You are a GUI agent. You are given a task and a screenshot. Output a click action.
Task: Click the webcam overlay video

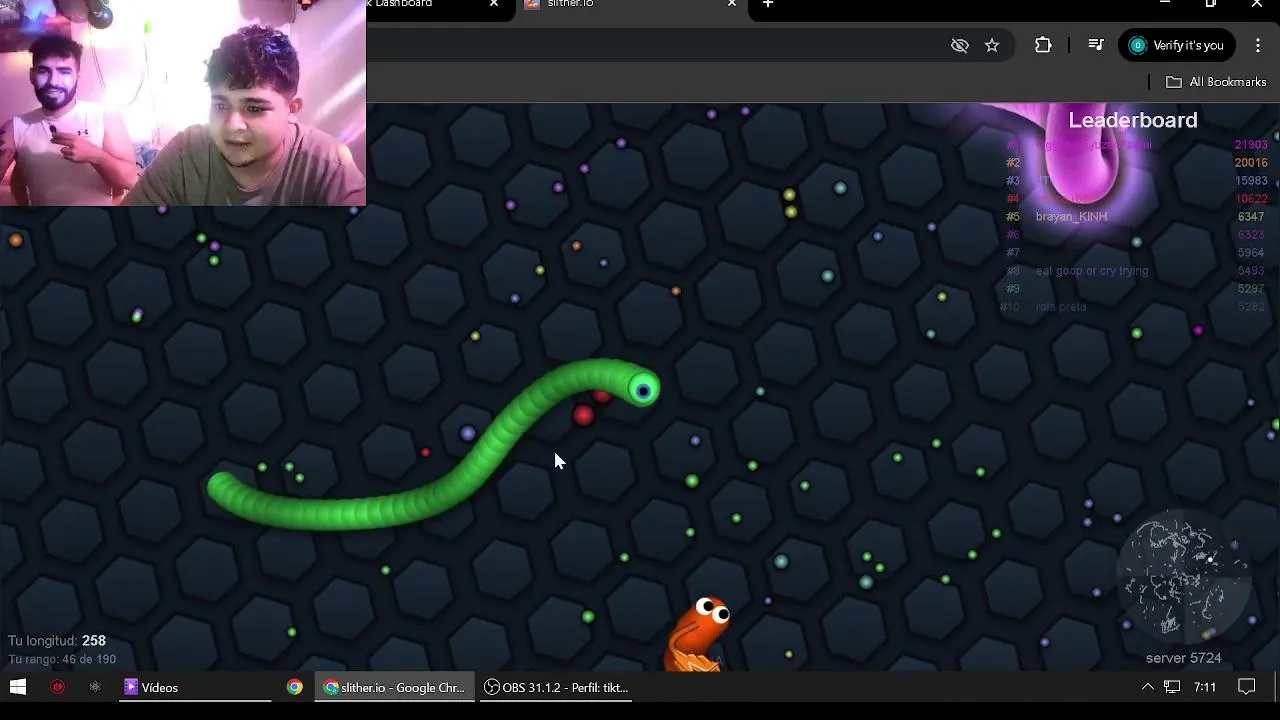click(x=183, y=103)
